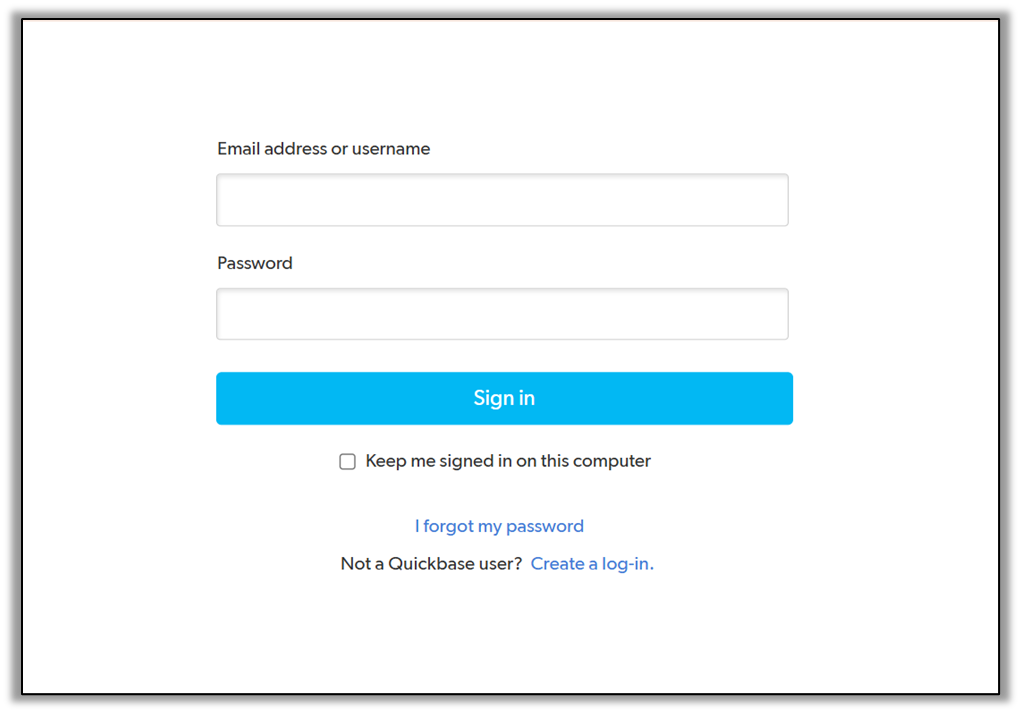Click the Email address or username field
This screenshot has width=1021, height=713.
[502, 200]
